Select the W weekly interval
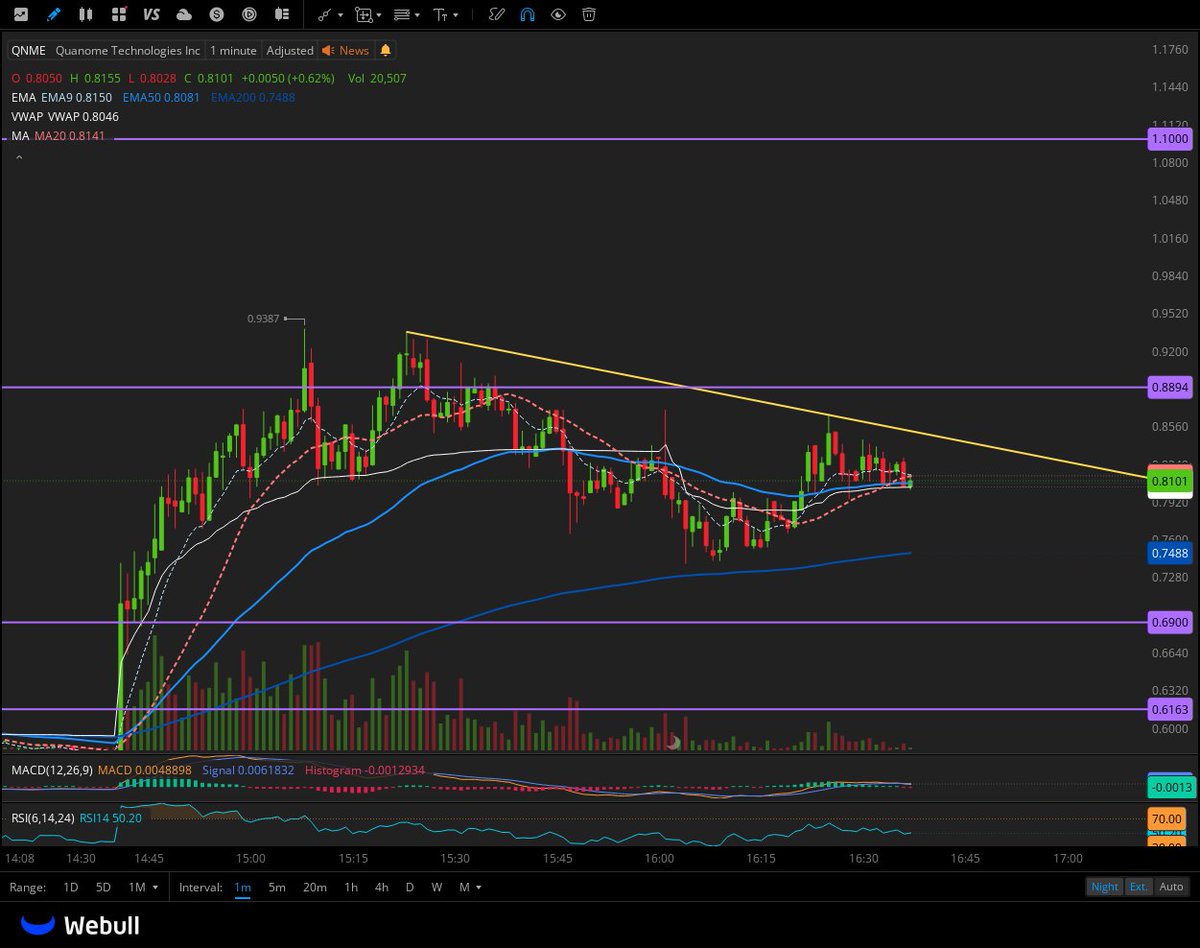The width and height of the screenshot is (1200, 948). (437, 887)
